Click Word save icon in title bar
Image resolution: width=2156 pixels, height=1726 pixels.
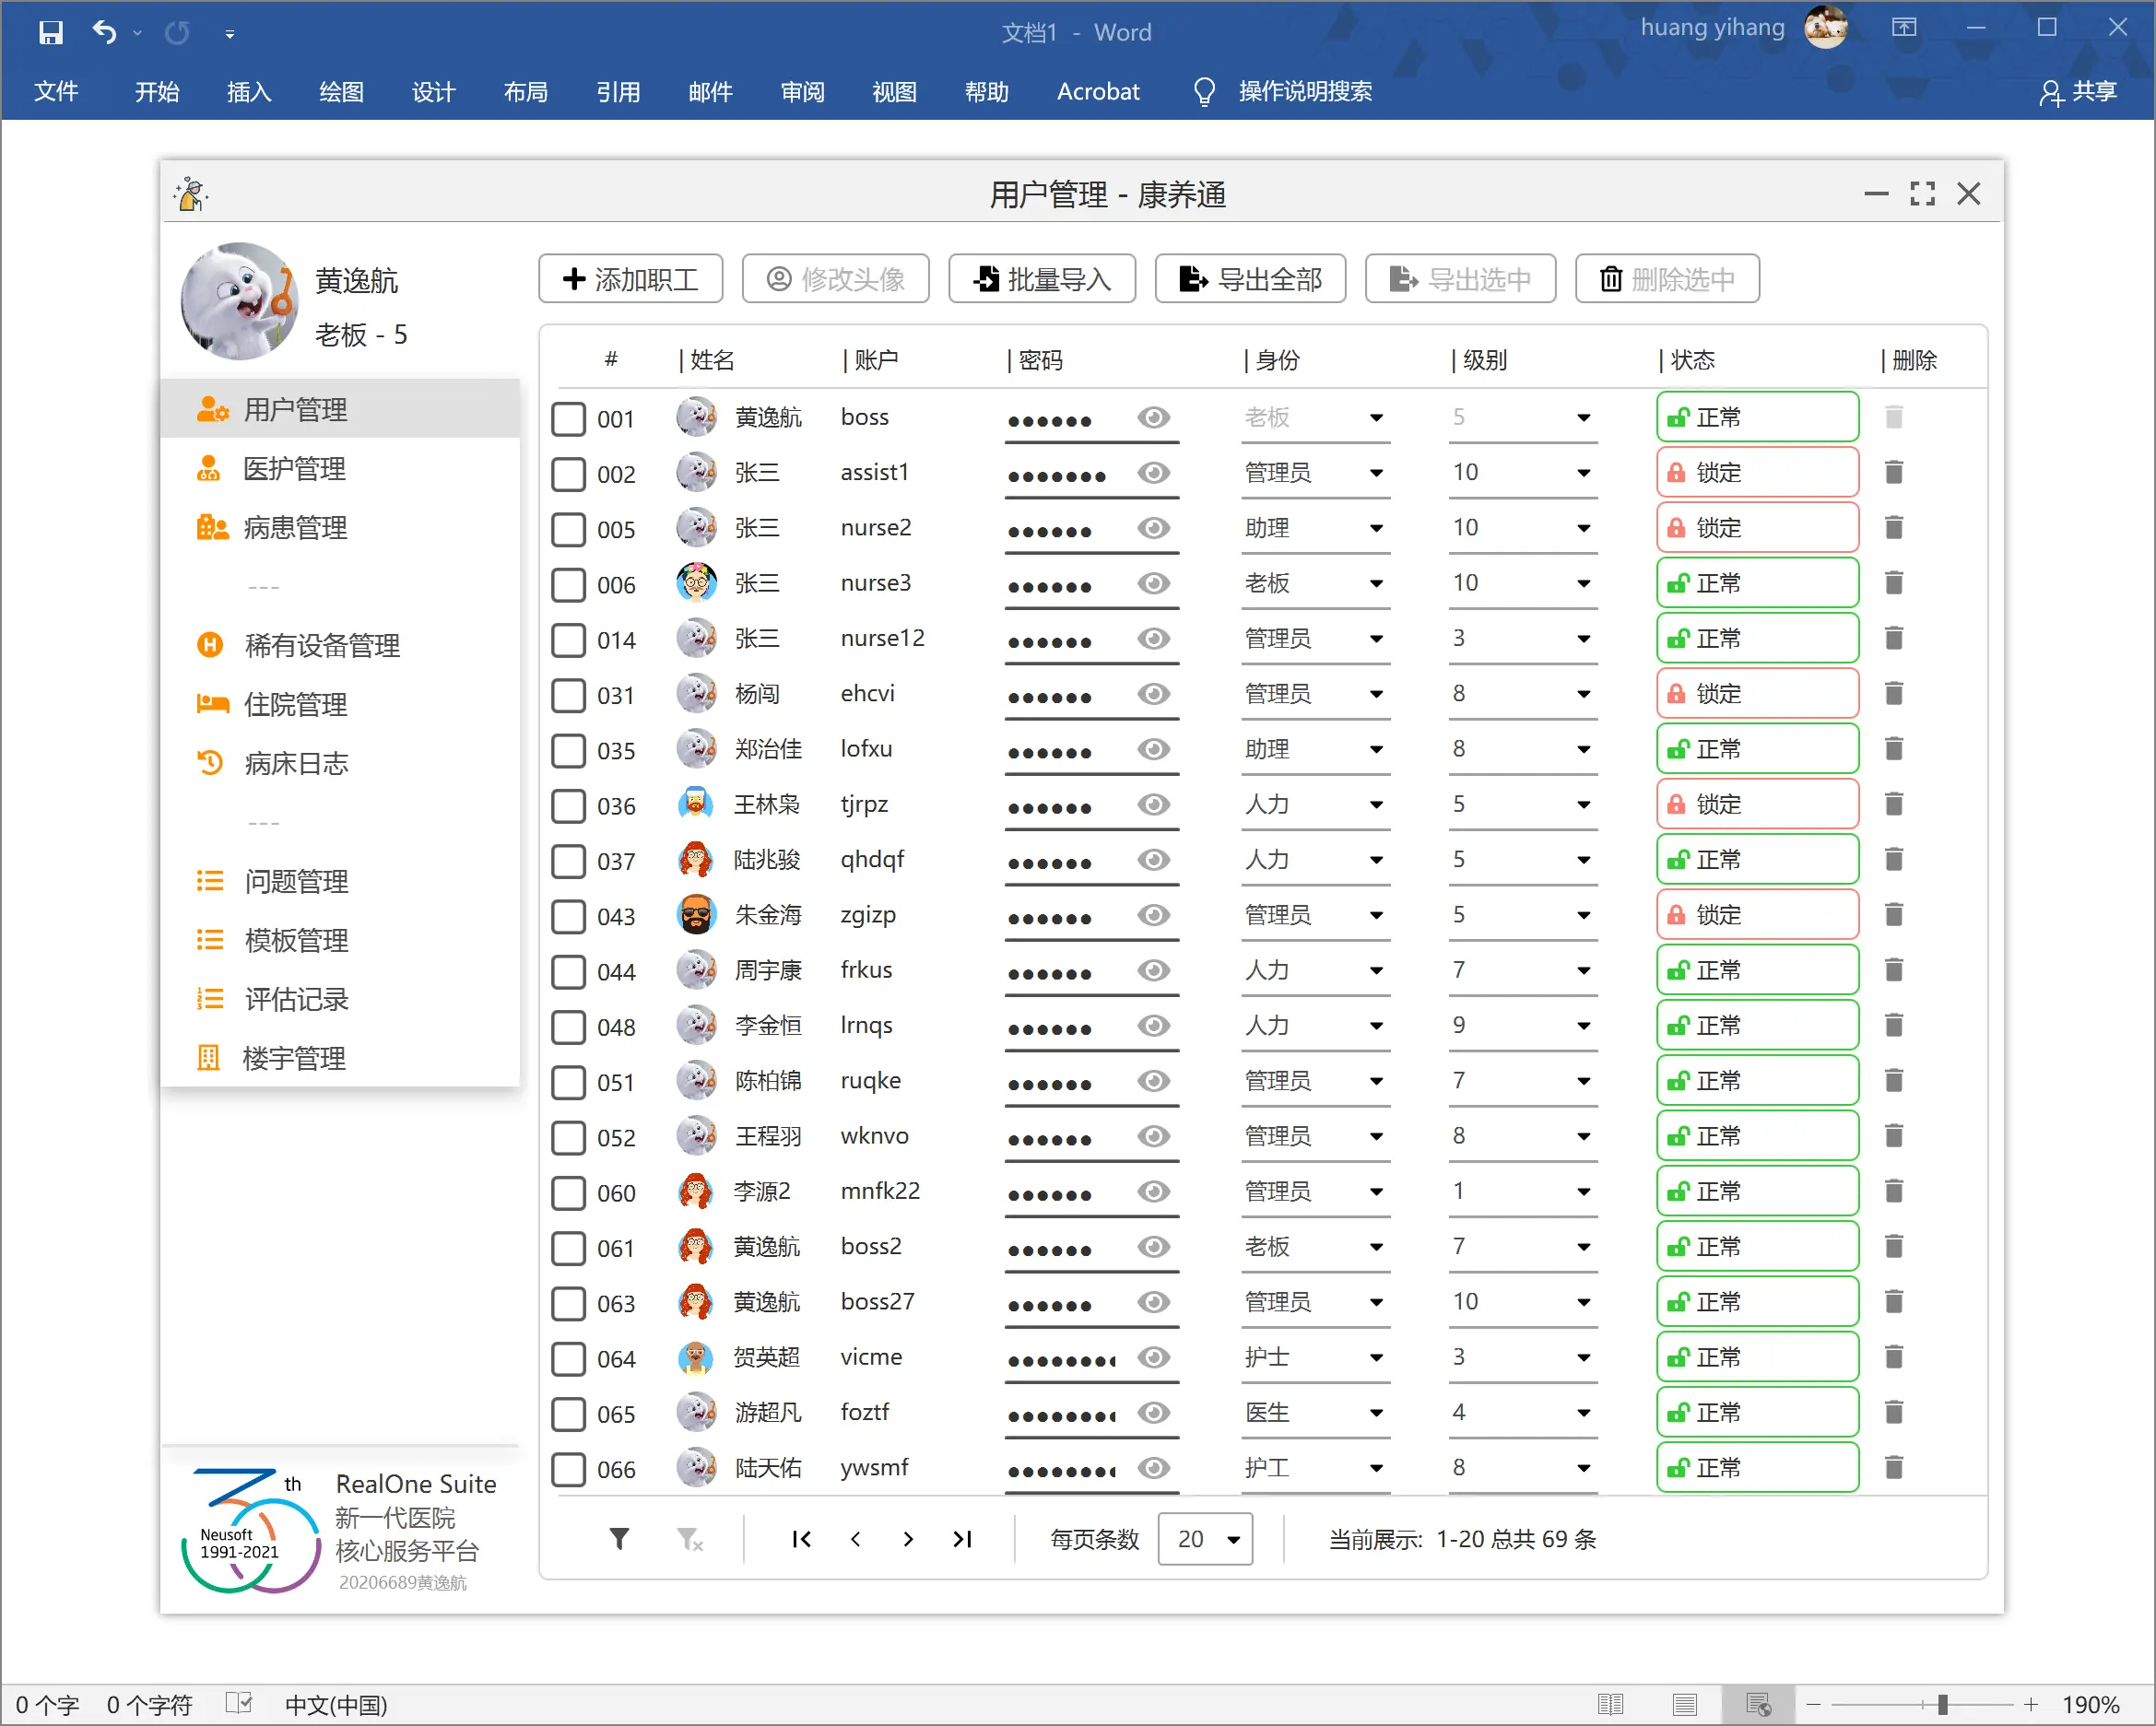pos(50,32)
